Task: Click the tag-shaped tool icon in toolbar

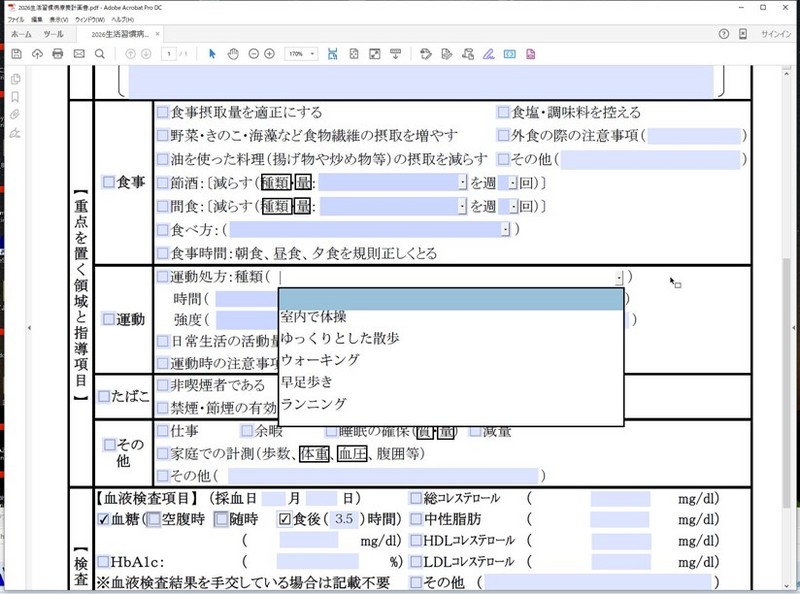Action: pyautogui.click(x=426, y=54)
